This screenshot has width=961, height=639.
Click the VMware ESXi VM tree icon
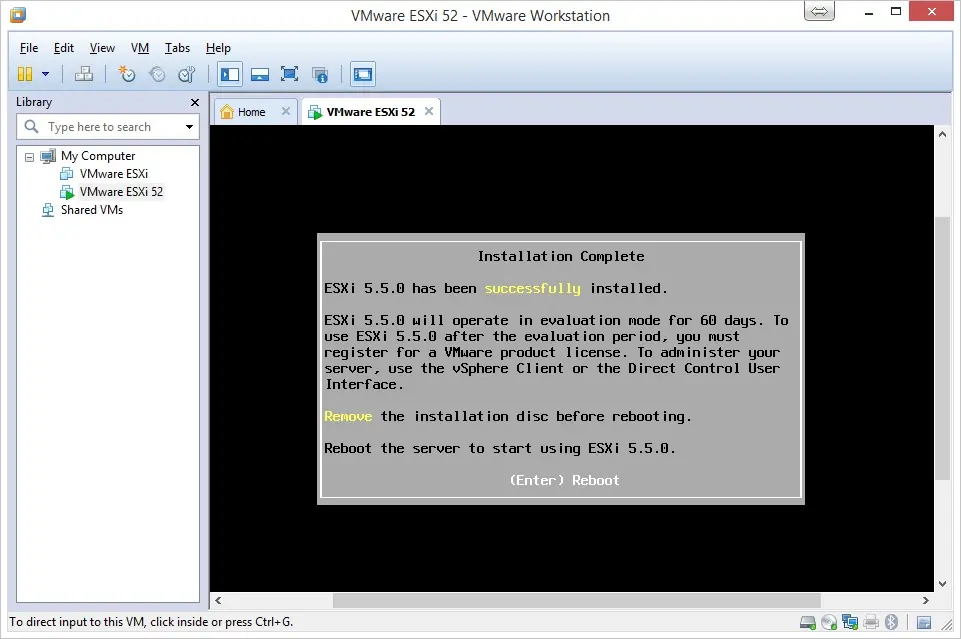click(x=66, y=174)
